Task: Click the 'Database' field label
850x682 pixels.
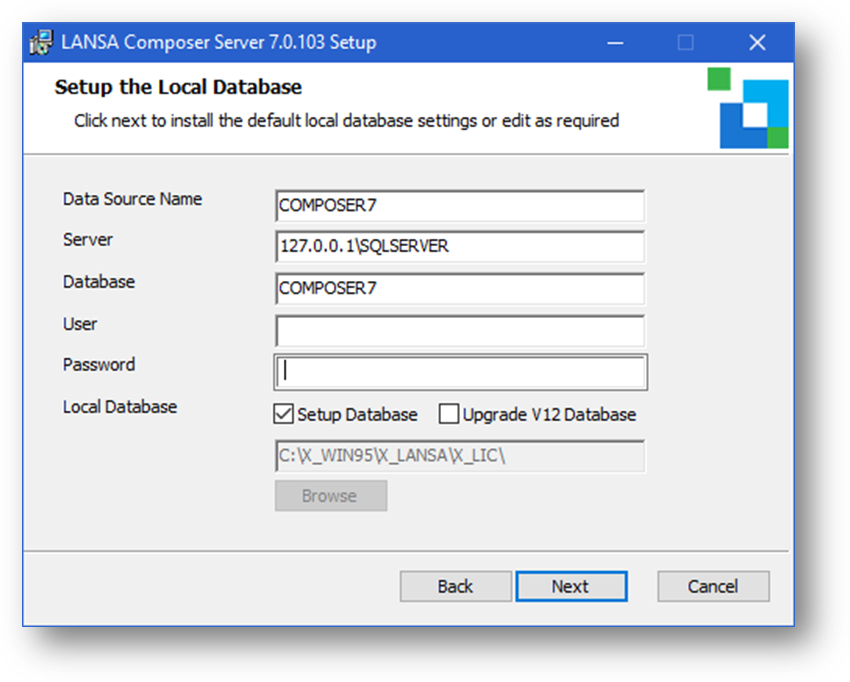Action: [x=99, y=282]
